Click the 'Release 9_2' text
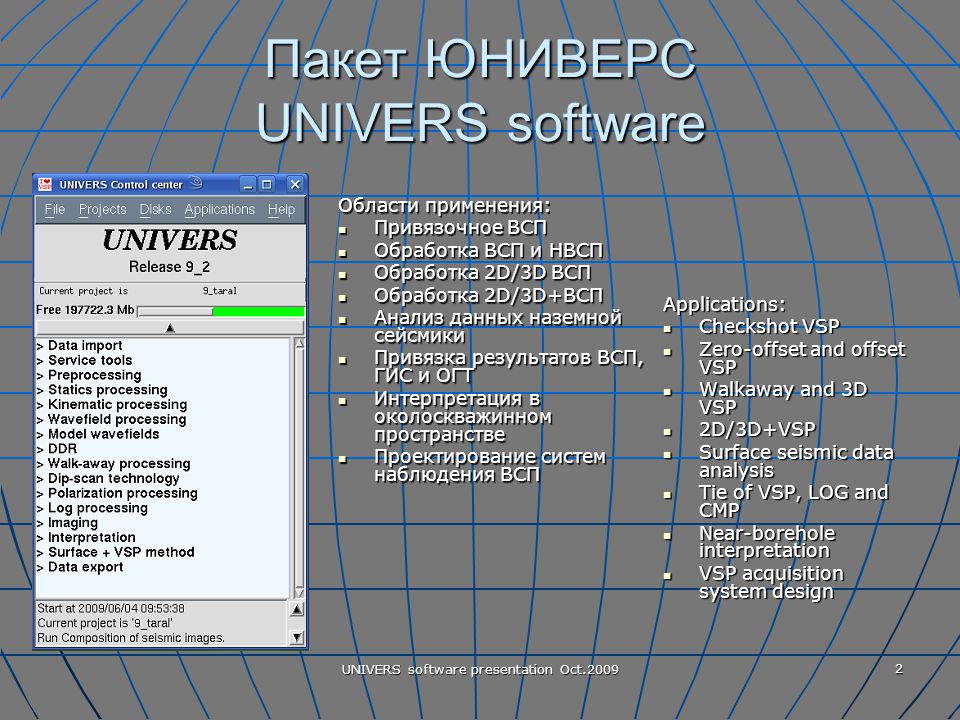 point(170,267)
